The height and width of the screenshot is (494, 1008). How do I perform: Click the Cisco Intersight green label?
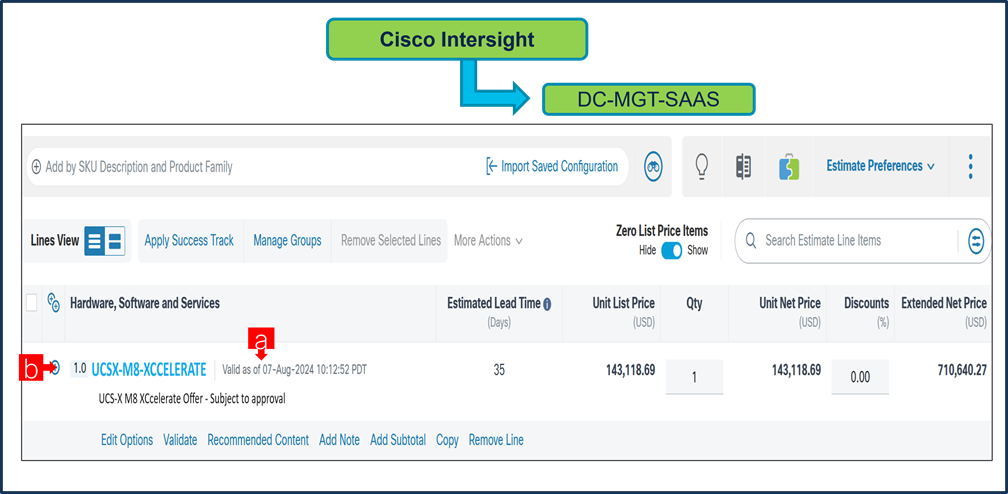click(x=457, y=39)
